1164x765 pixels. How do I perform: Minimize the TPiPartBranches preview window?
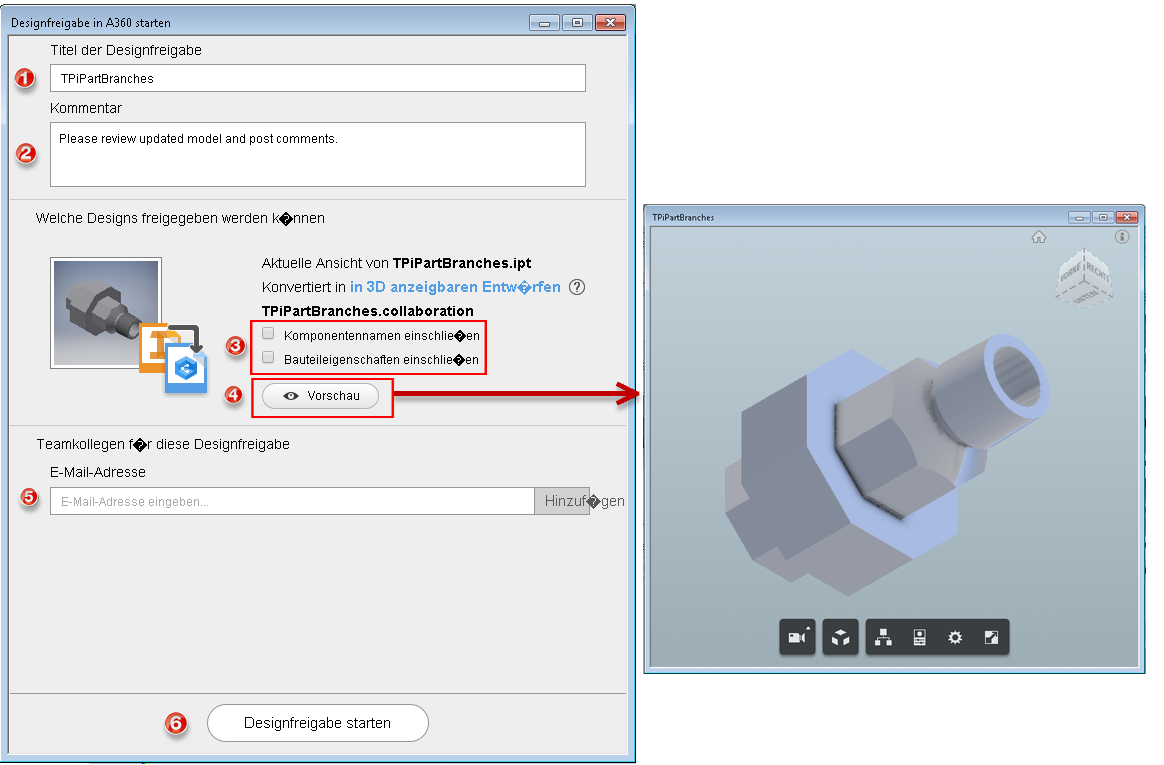(1079, 217)
